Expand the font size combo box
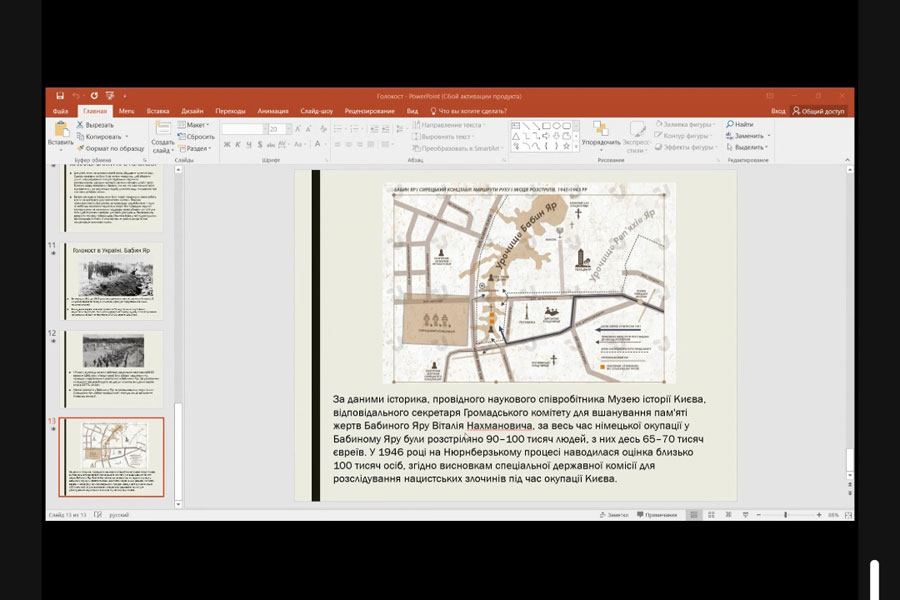 pos(287,129)
